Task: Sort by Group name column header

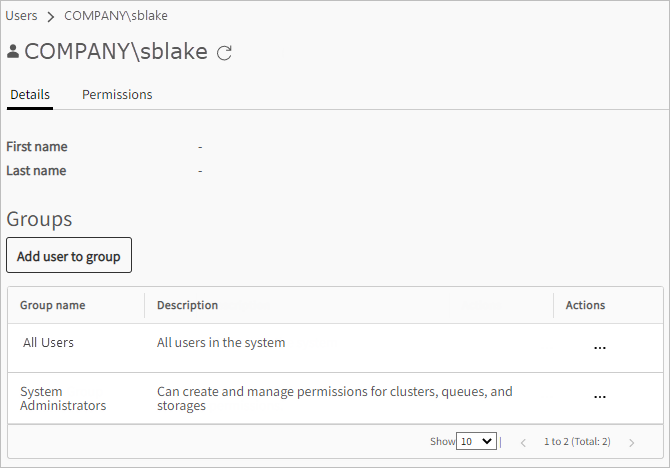Action: pos(53,305)
